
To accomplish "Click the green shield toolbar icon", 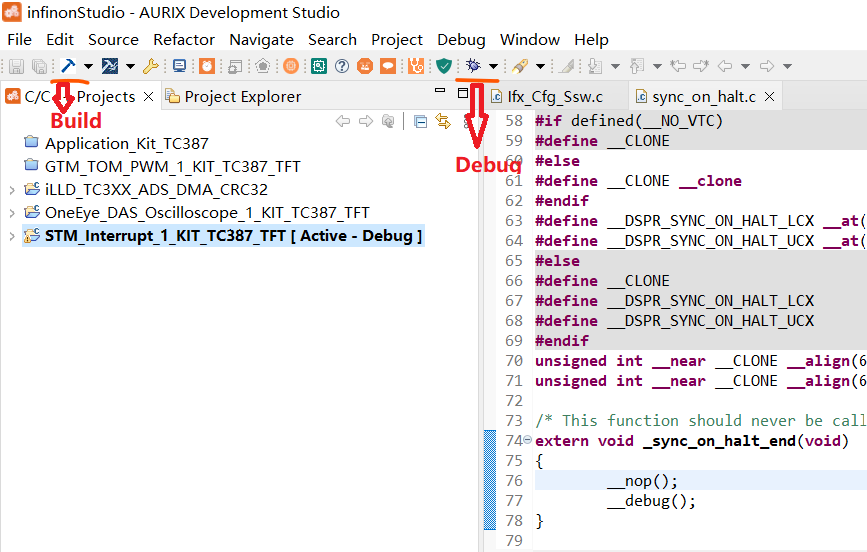I will (444, 66).
